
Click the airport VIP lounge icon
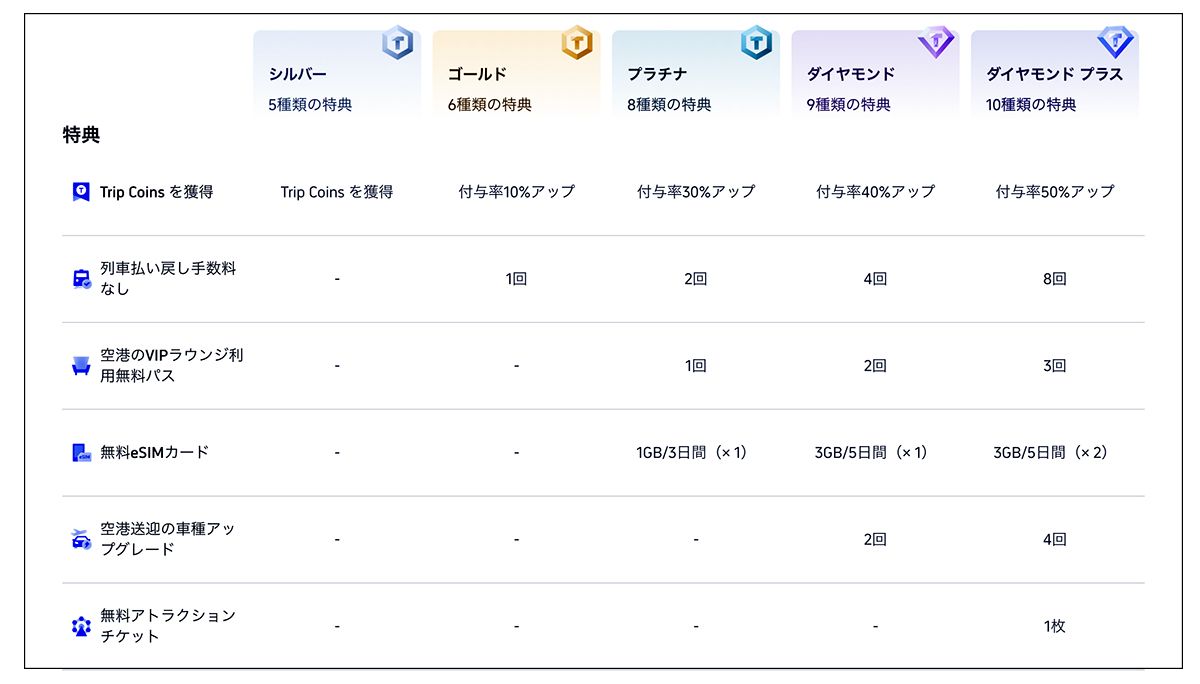(x=81, y=366)
